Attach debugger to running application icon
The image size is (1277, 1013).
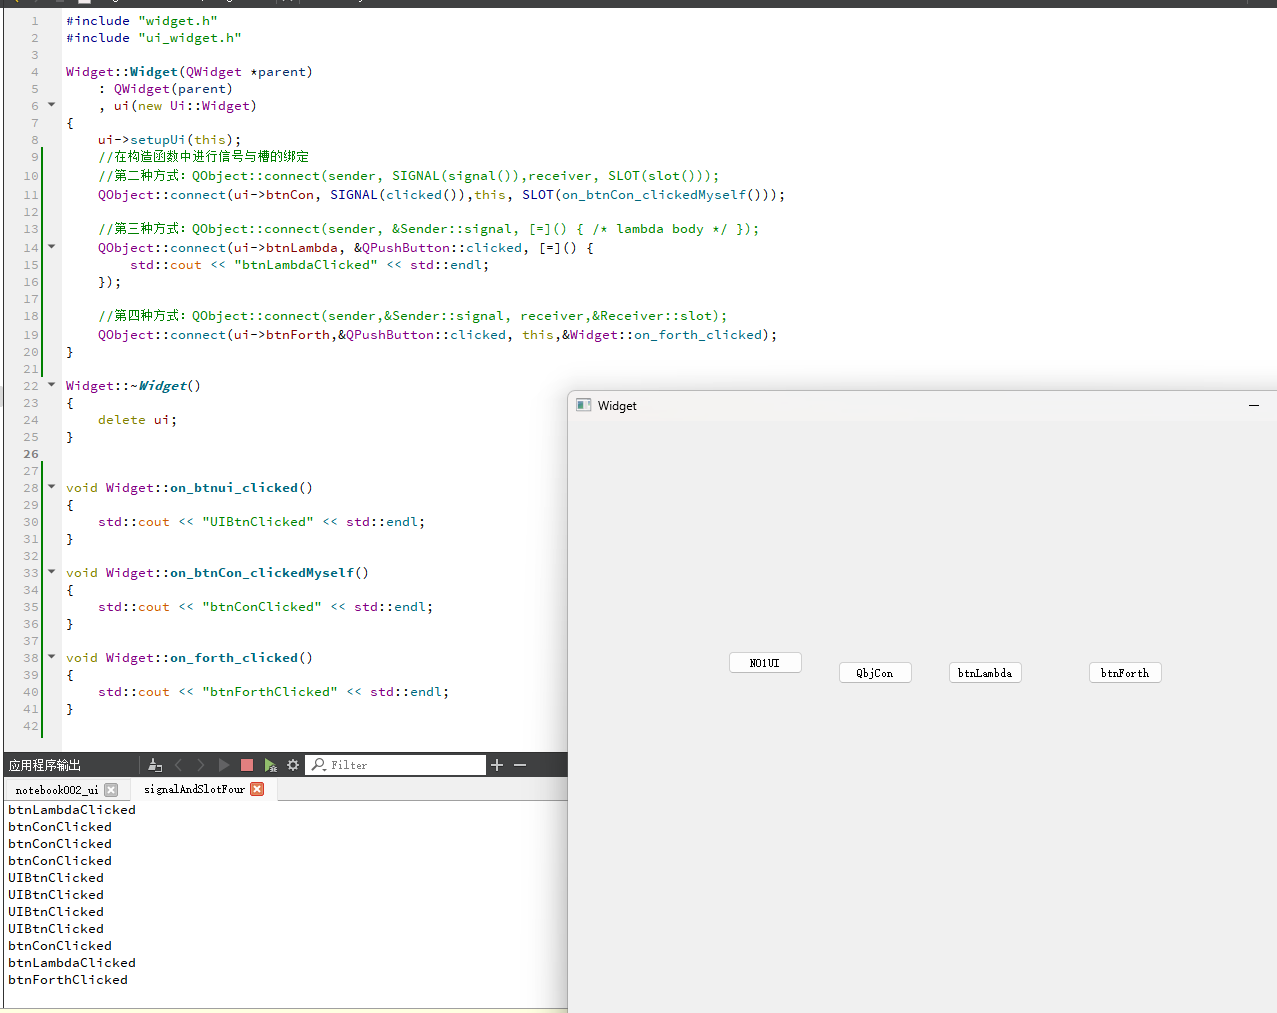coord(270,765)
